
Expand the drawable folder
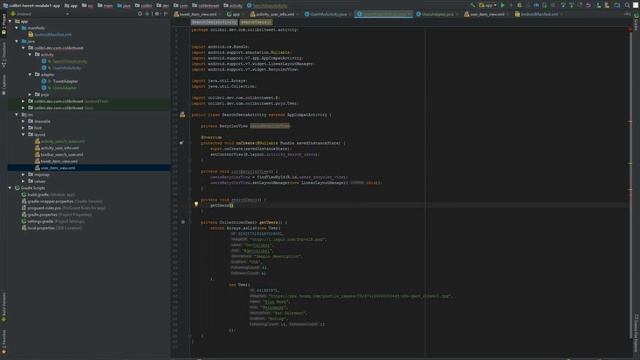coord(23,121)
